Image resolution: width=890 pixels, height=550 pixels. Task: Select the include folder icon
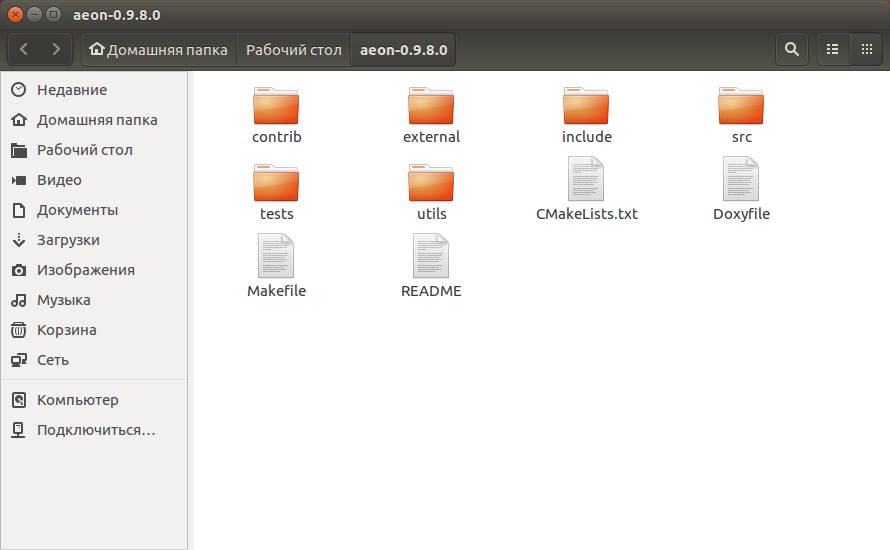pos(586,106)
